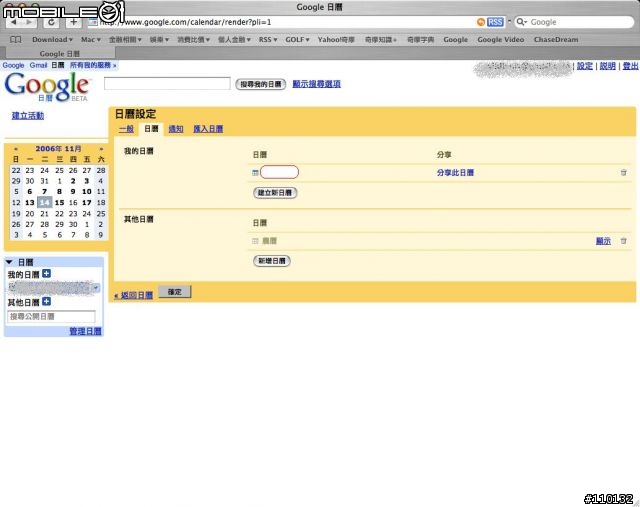Open the 說明 help link
Screen dimensions: 640x507
pos(607,66)
